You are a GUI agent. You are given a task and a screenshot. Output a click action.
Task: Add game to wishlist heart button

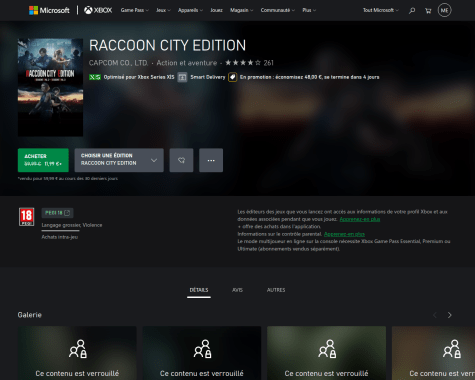coord(181,160)
